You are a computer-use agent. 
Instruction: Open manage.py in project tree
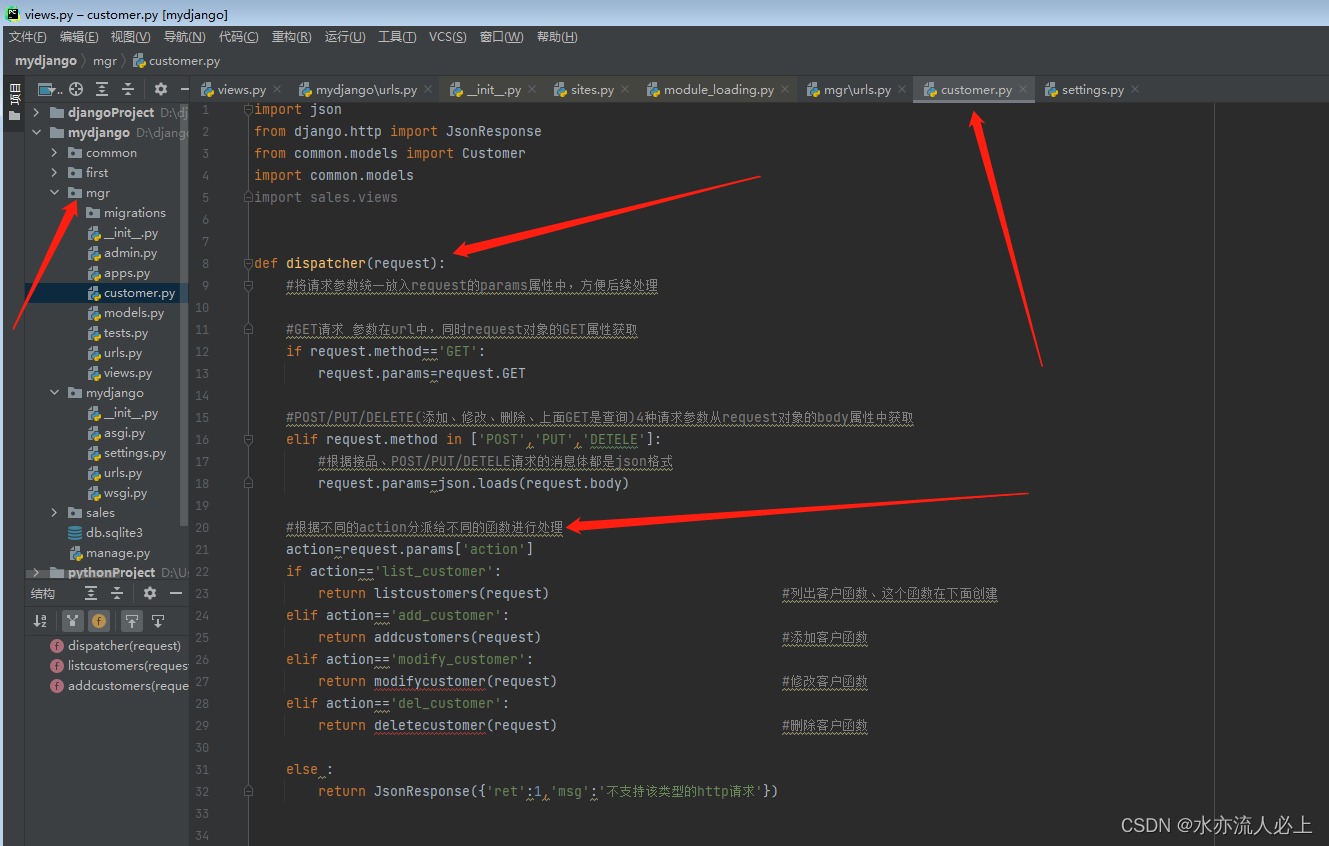pos(117,553)
